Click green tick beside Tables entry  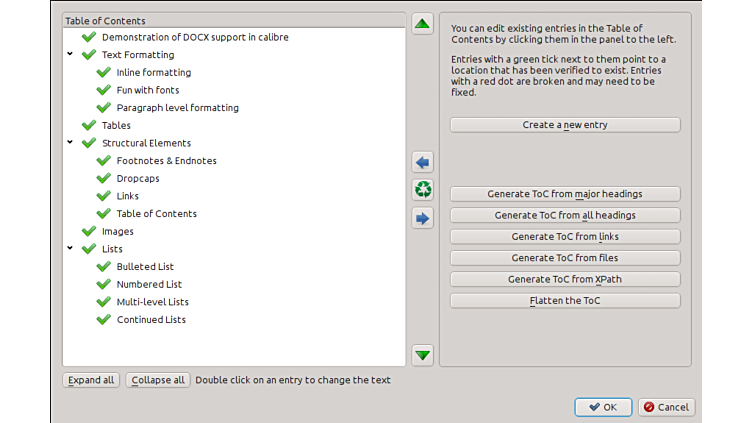[x=89, y=125]
